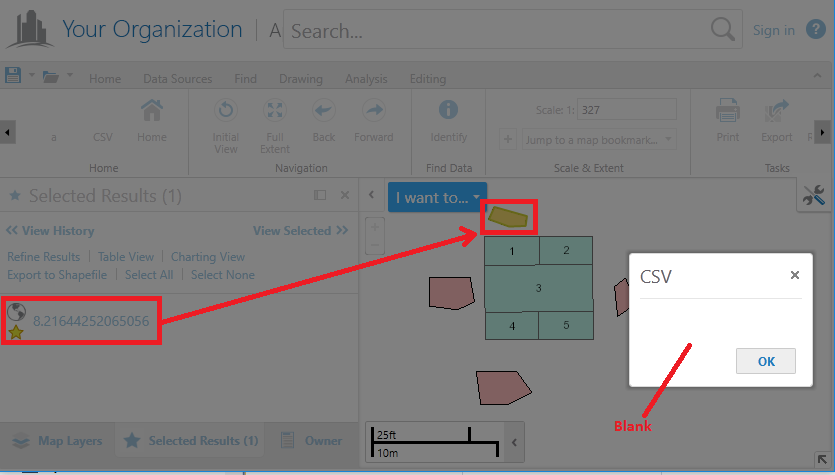Click parcel labeled 5 on map

[x=566, y=325]
